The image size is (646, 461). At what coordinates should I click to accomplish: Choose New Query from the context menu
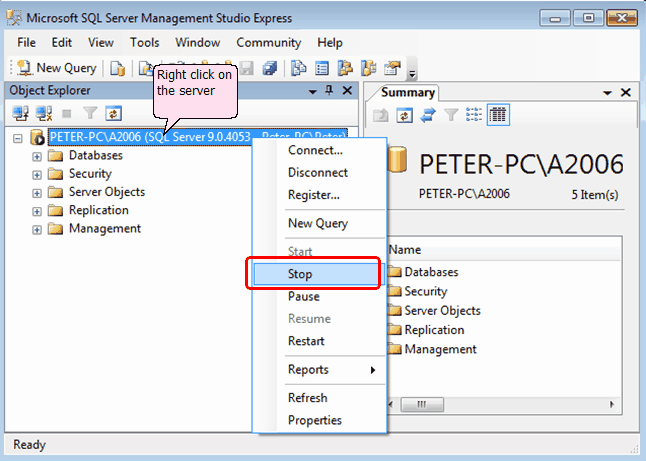point(319,223)
